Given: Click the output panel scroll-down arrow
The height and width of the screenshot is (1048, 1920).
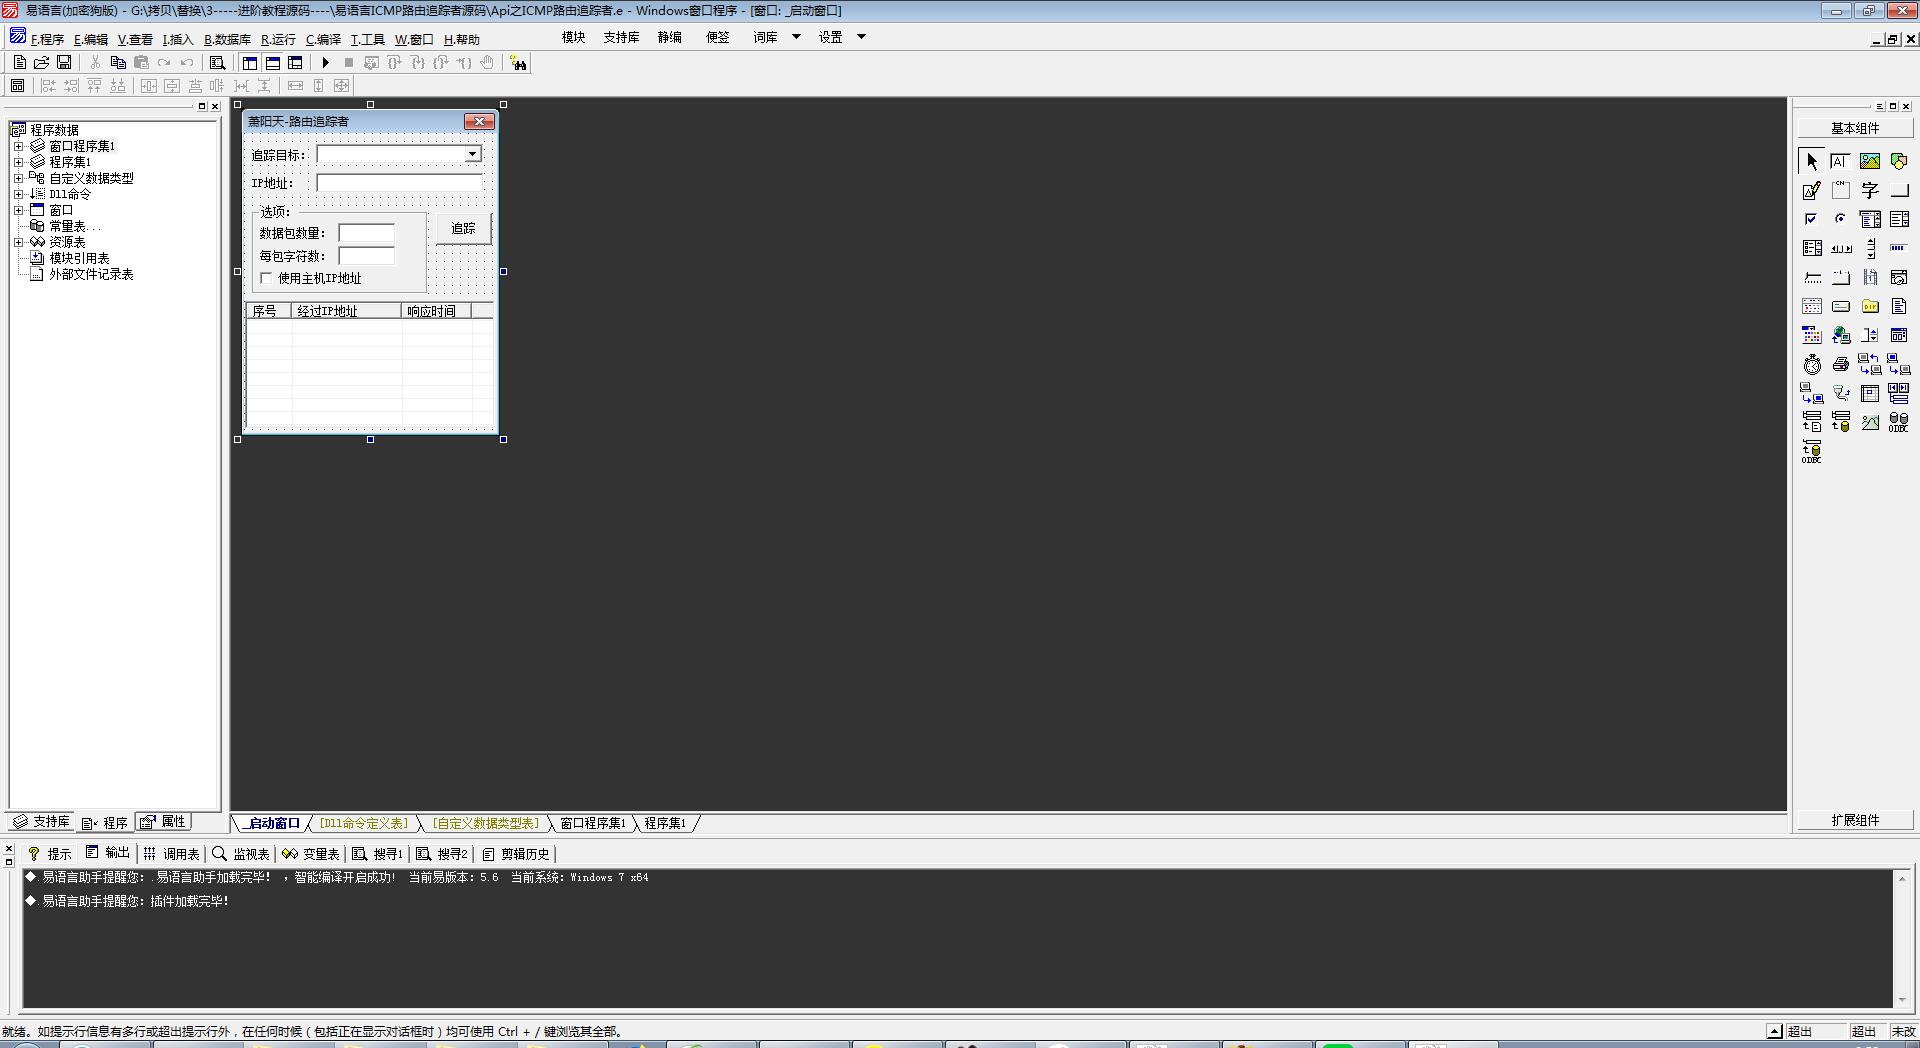Looking at the screenshot, I should coord(1901,1000).
